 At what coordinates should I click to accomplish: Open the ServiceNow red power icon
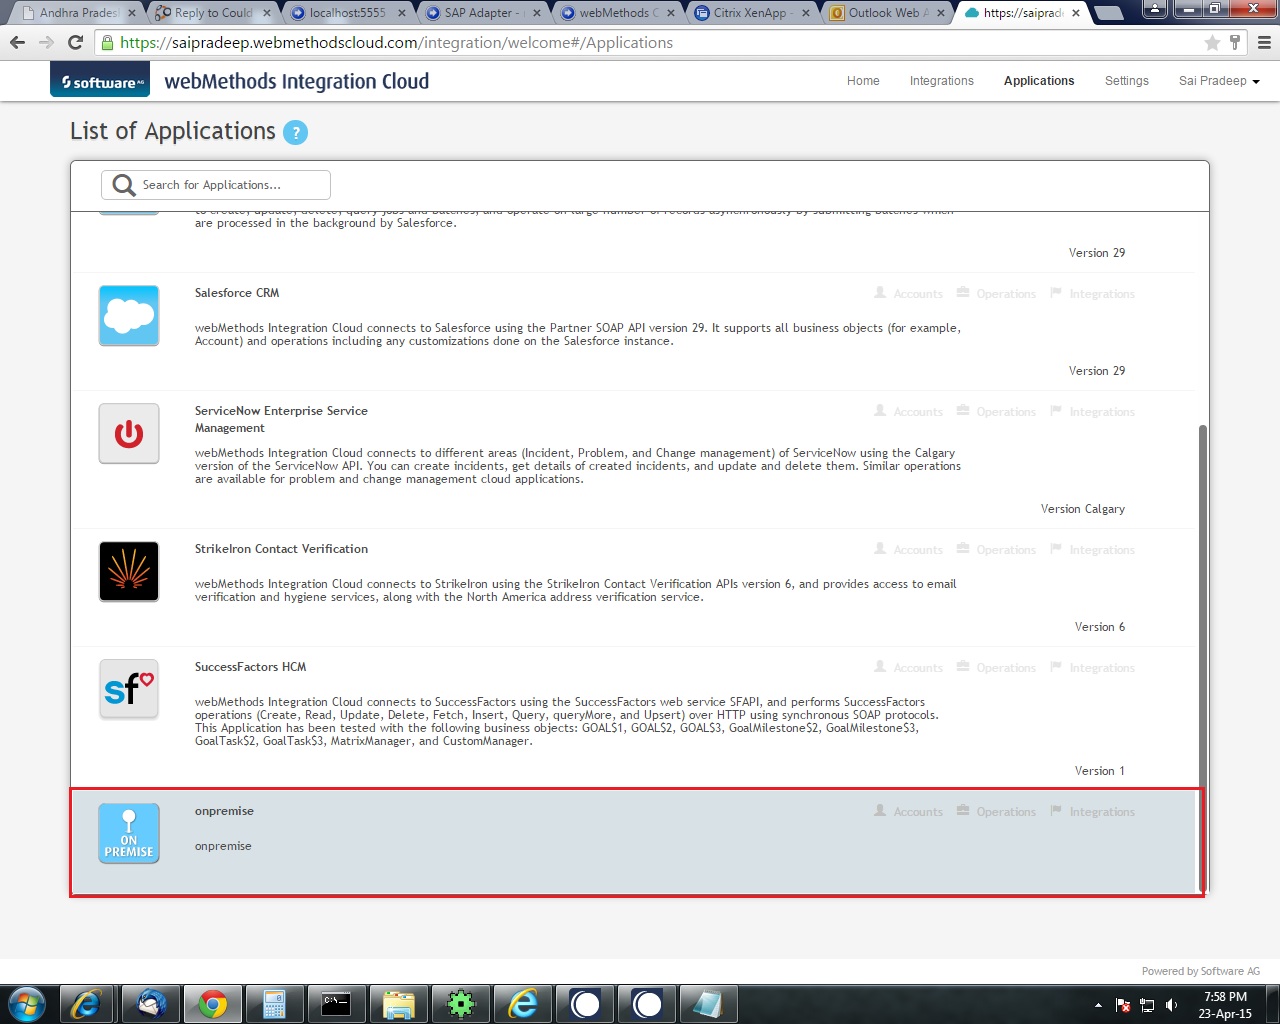coord(129,434)
